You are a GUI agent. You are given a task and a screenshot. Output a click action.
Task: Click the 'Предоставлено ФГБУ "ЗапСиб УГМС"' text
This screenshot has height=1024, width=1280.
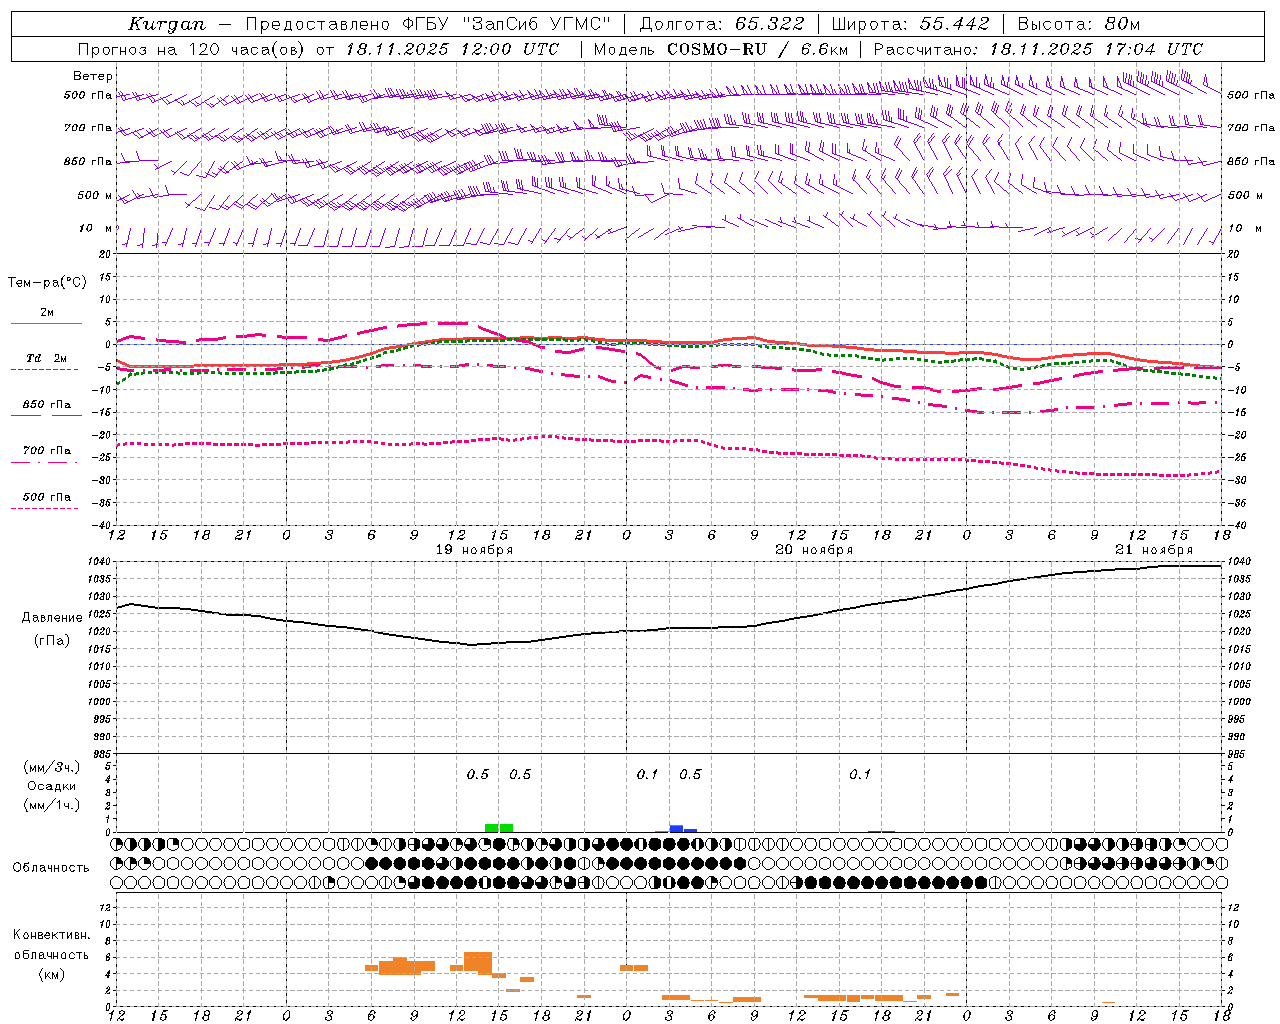[x=428, y=24]
